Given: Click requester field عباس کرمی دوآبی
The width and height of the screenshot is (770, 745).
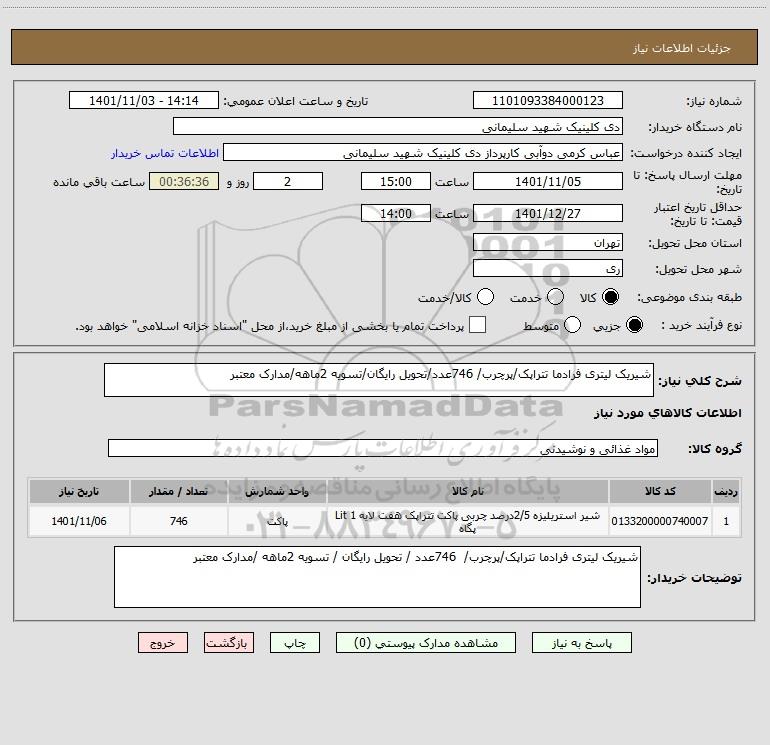Looking at the screenshot, I should tap(423, 153).
